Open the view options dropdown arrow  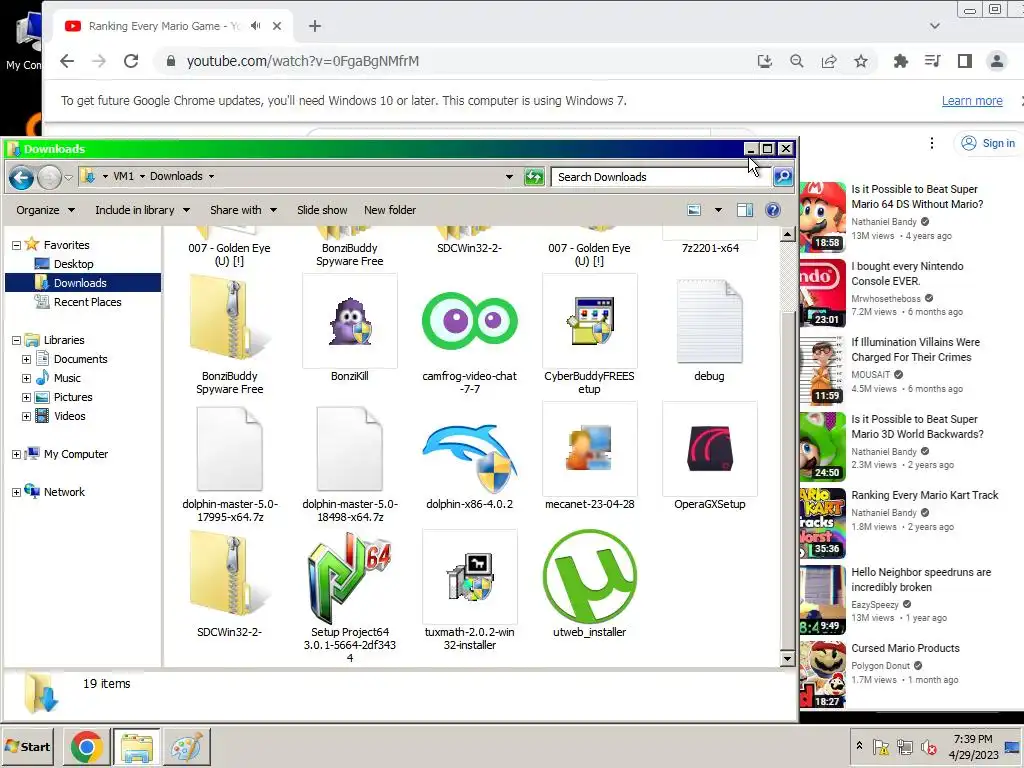point(718,210)
